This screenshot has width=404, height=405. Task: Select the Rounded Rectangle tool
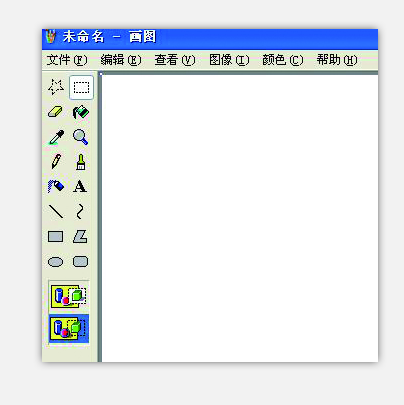(x=80, y=262)
